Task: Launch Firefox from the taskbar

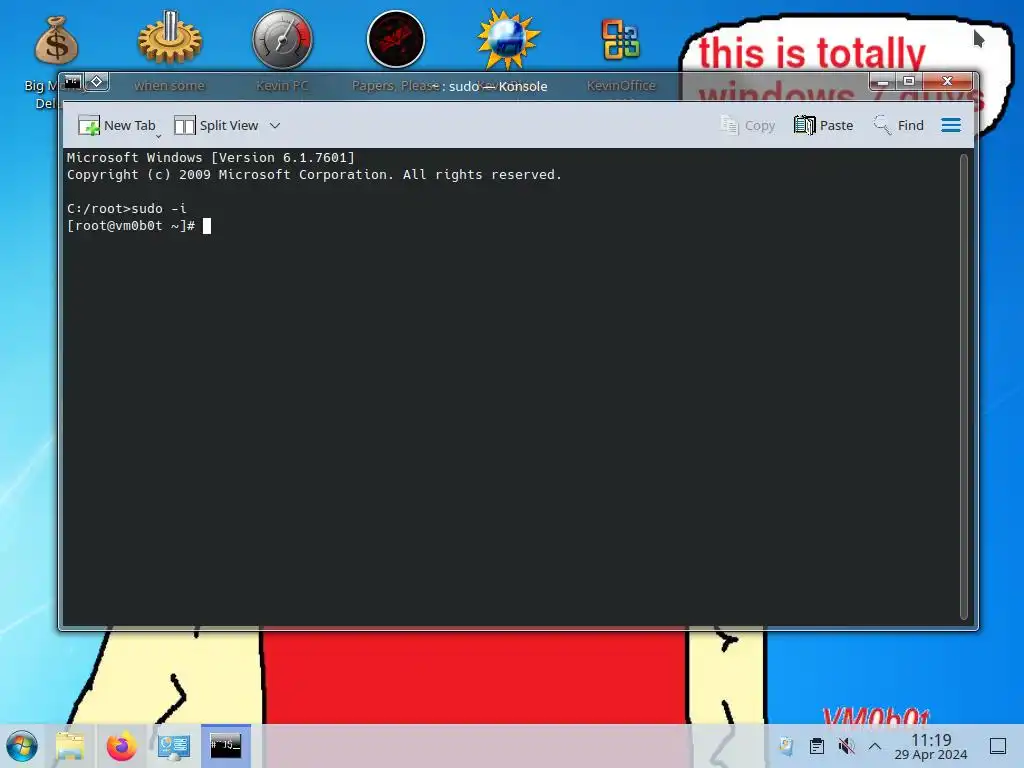Action: tap(121, 746)
